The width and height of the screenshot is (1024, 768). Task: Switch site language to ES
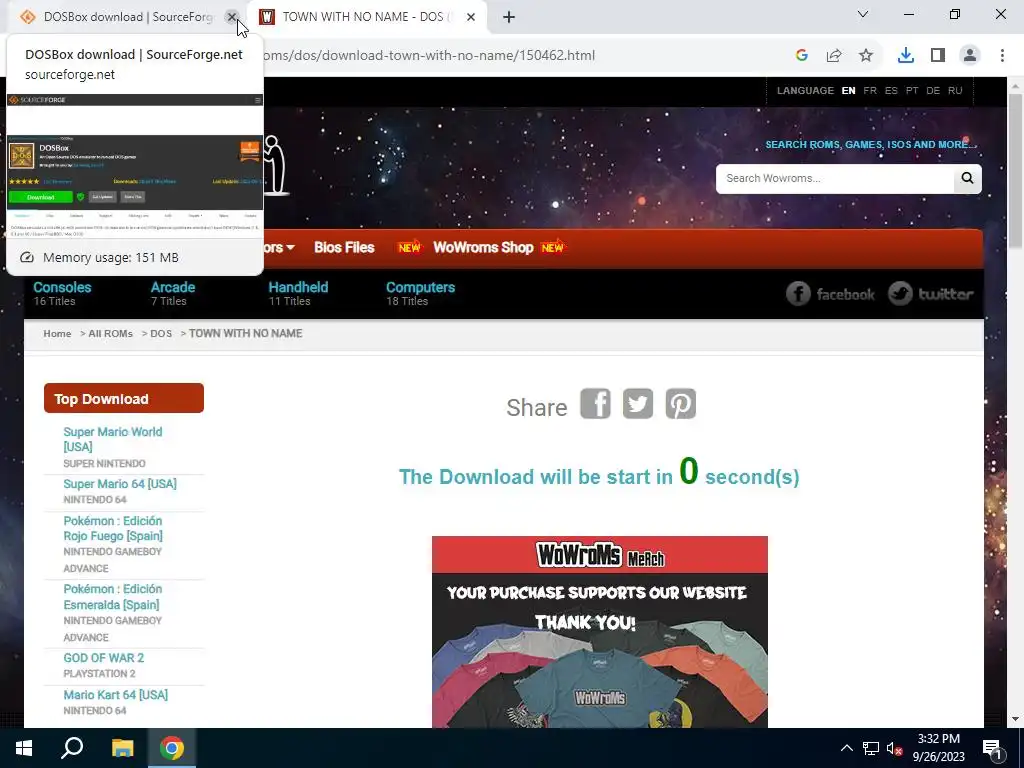891,91
